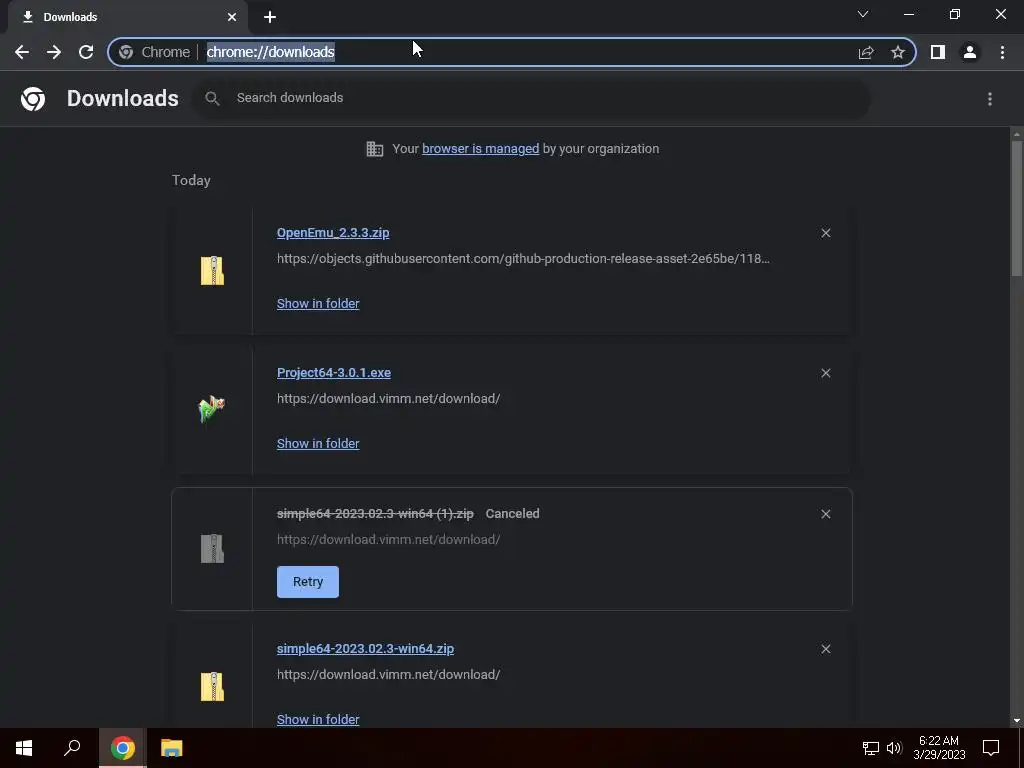
Task: Open the Downloads page more actions menu
Action: coord(990,99)
